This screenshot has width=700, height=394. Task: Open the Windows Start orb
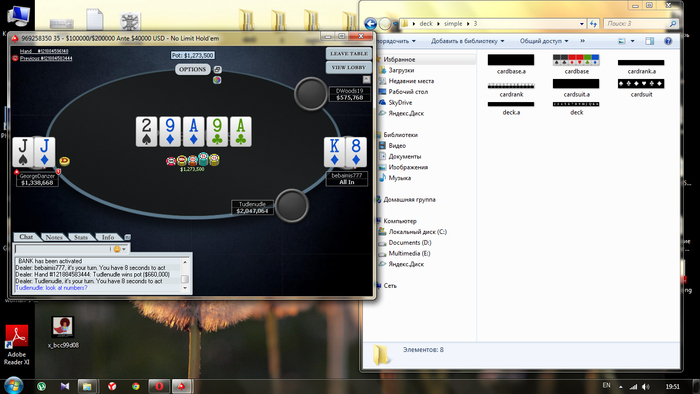(13, 386)
